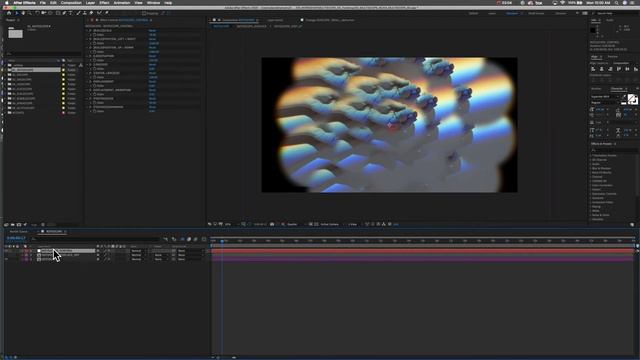Click the graph editor icon above timeline
640x360 pixels.
(x=204, y=239)
